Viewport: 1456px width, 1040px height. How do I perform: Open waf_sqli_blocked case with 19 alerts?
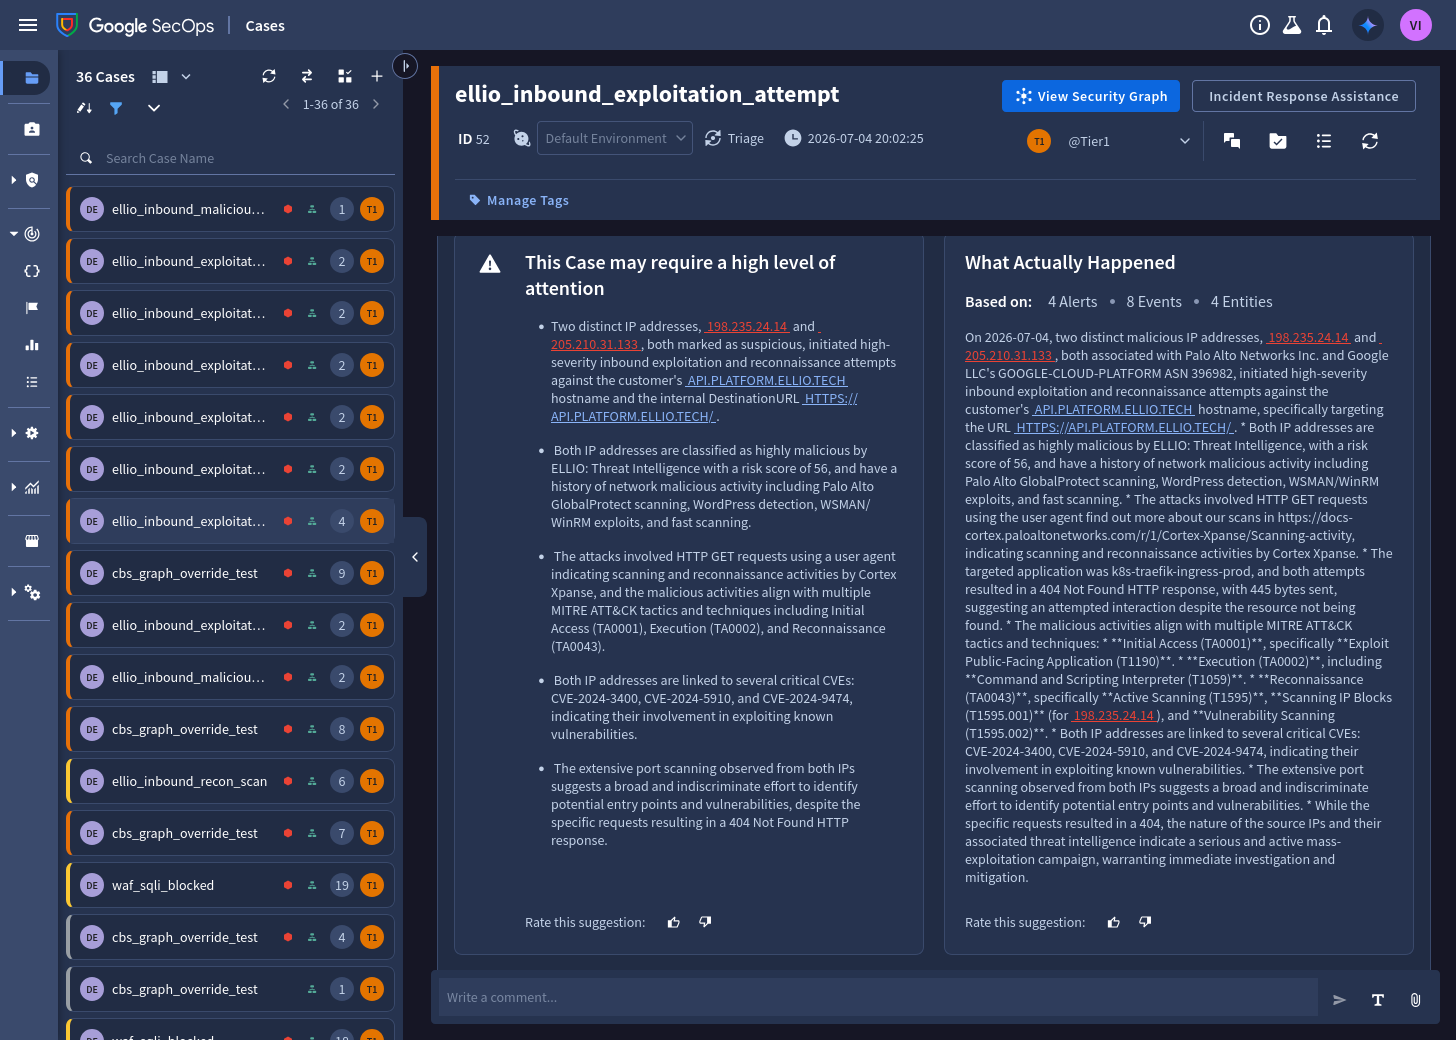(x=230, y=885)
